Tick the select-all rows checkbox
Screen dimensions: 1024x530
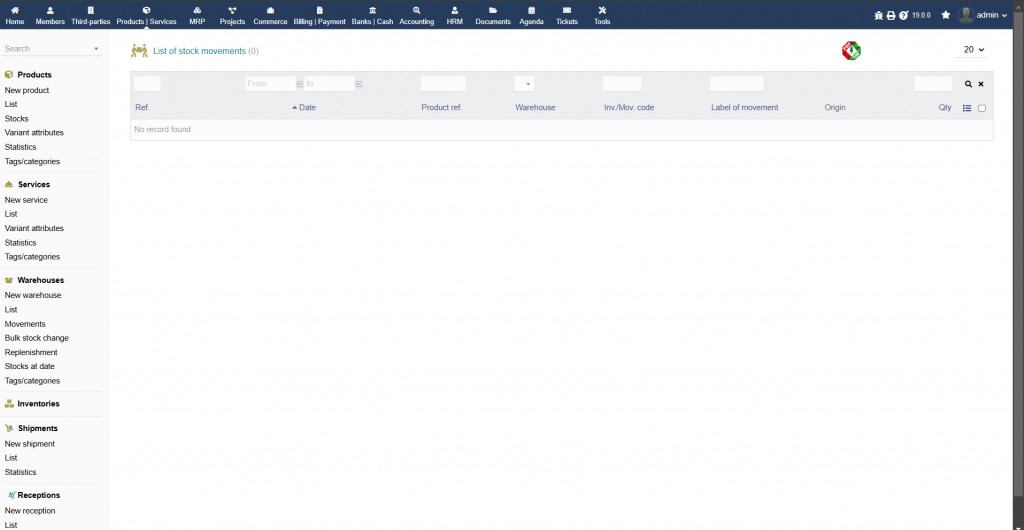(x=982, y=108)
